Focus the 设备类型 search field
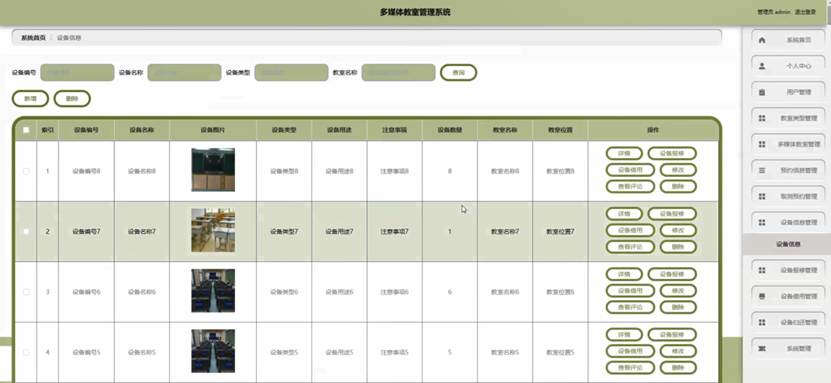Image resolution: width=831 pixels, height=383 pixels. pyautogui.click(x=291, y=73)
